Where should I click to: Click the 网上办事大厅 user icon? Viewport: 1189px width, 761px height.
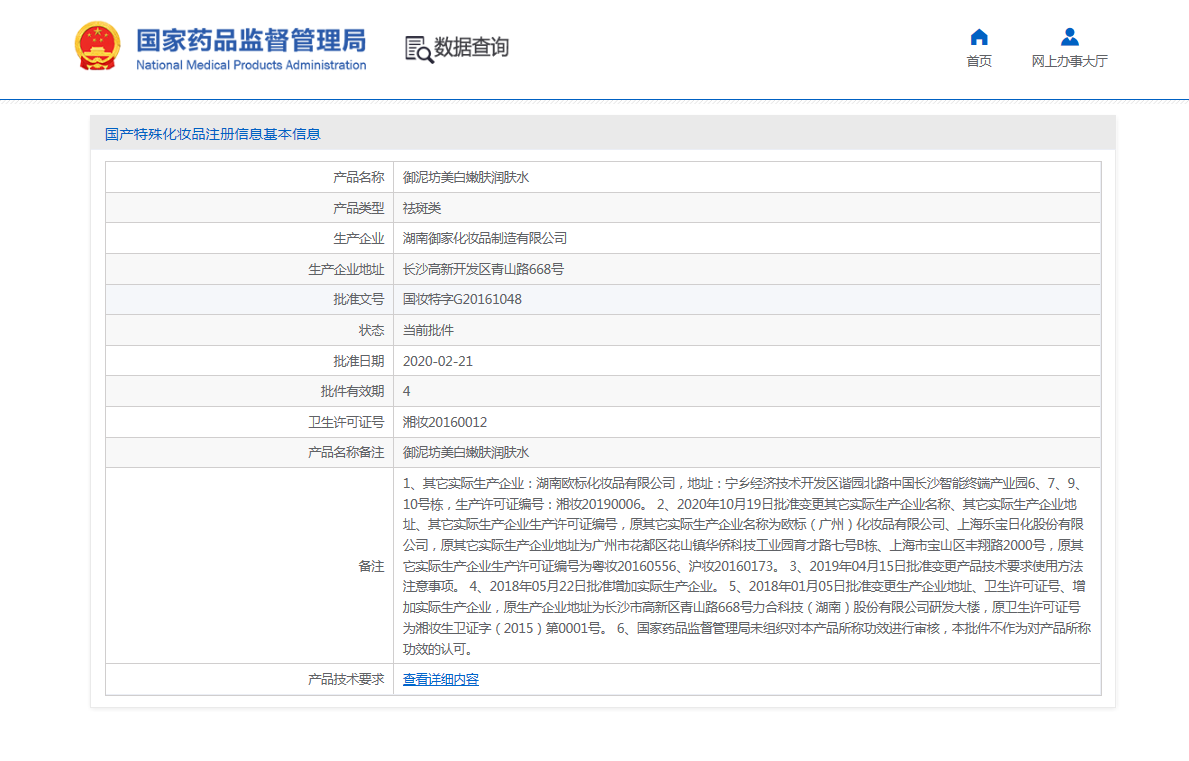[1069, 37]
